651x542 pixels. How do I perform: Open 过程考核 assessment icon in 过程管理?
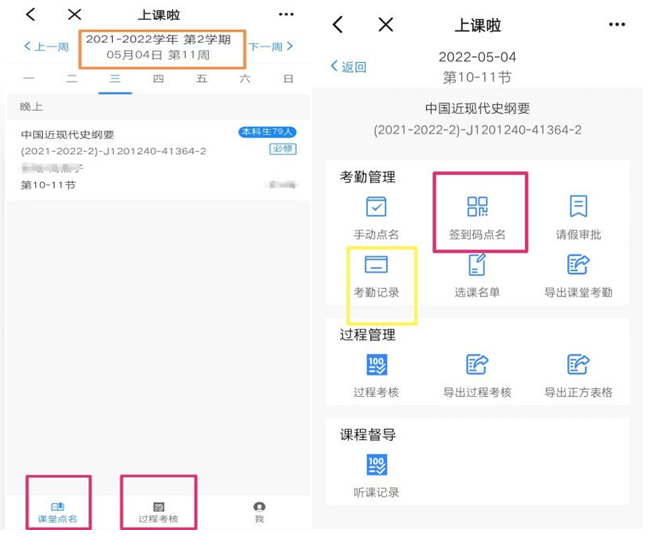376,374
